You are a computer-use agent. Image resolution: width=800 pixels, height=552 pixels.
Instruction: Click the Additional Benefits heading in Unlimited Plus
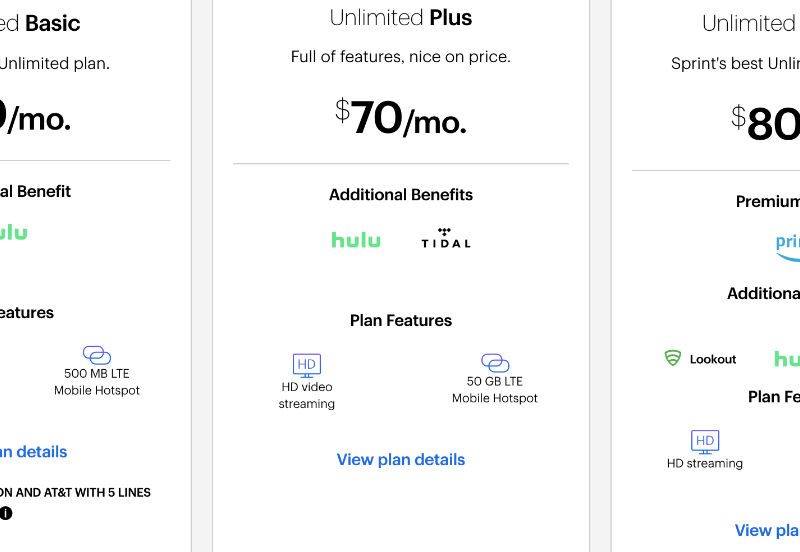pos(400,195)
